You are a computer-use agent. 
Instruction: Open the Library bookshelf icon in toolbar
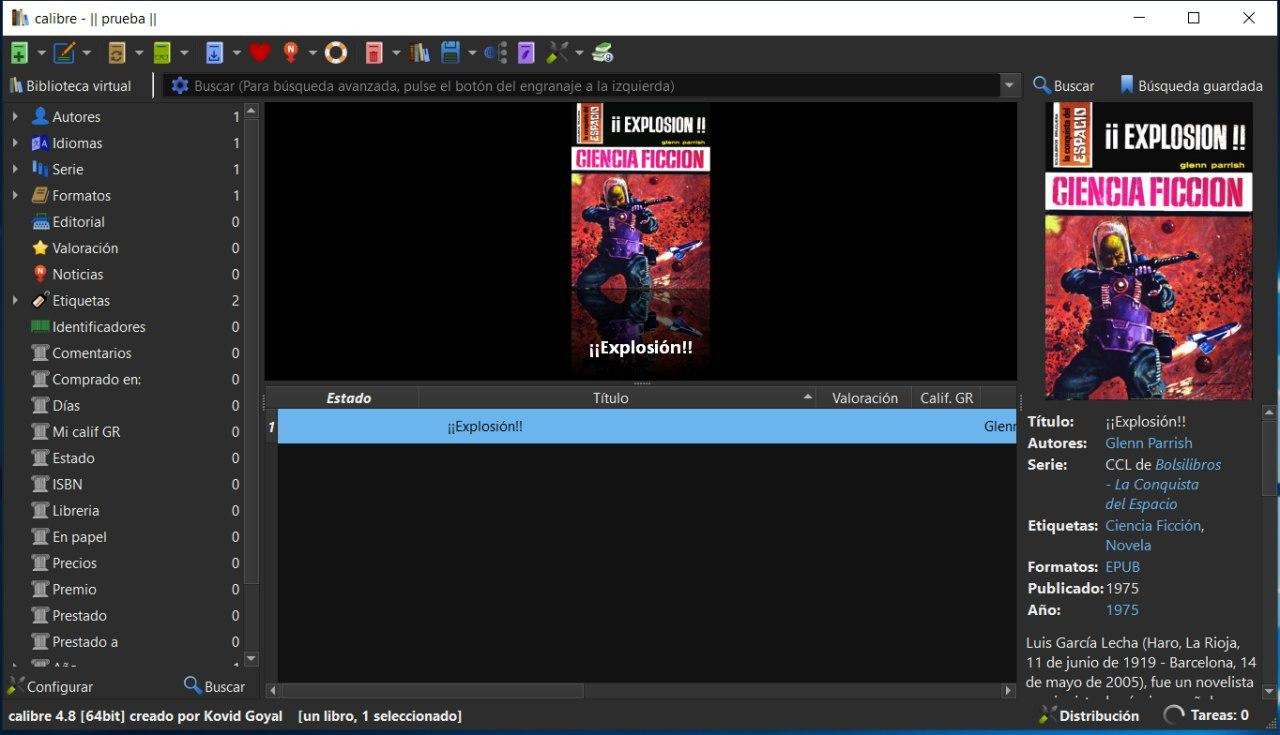419,53
